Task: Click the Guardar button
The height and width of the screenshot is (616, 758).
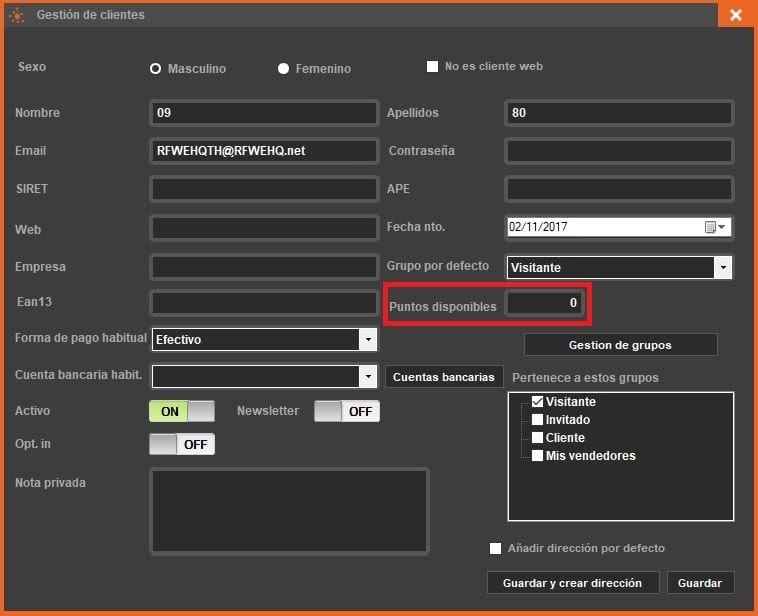Action: coord(700,582)
